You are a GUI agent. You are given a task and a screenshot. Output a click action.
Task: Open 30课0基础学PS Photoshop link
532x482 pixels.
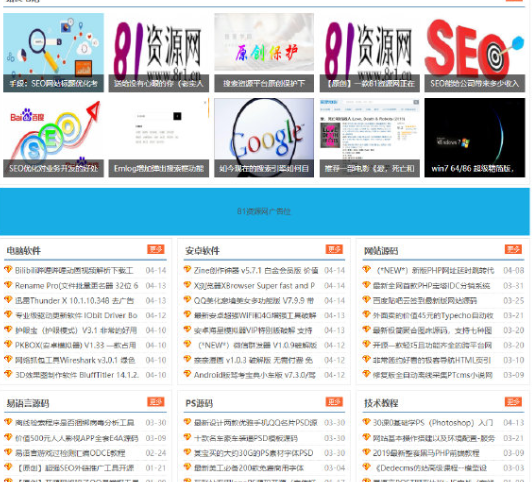(x=433, y=423)
